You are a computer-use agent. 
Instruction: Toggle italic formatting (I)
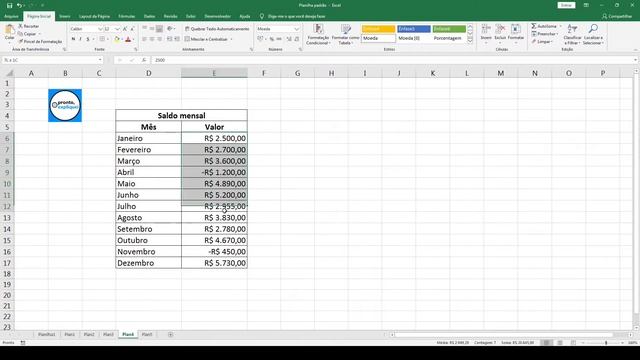click(x=80, y=39)
